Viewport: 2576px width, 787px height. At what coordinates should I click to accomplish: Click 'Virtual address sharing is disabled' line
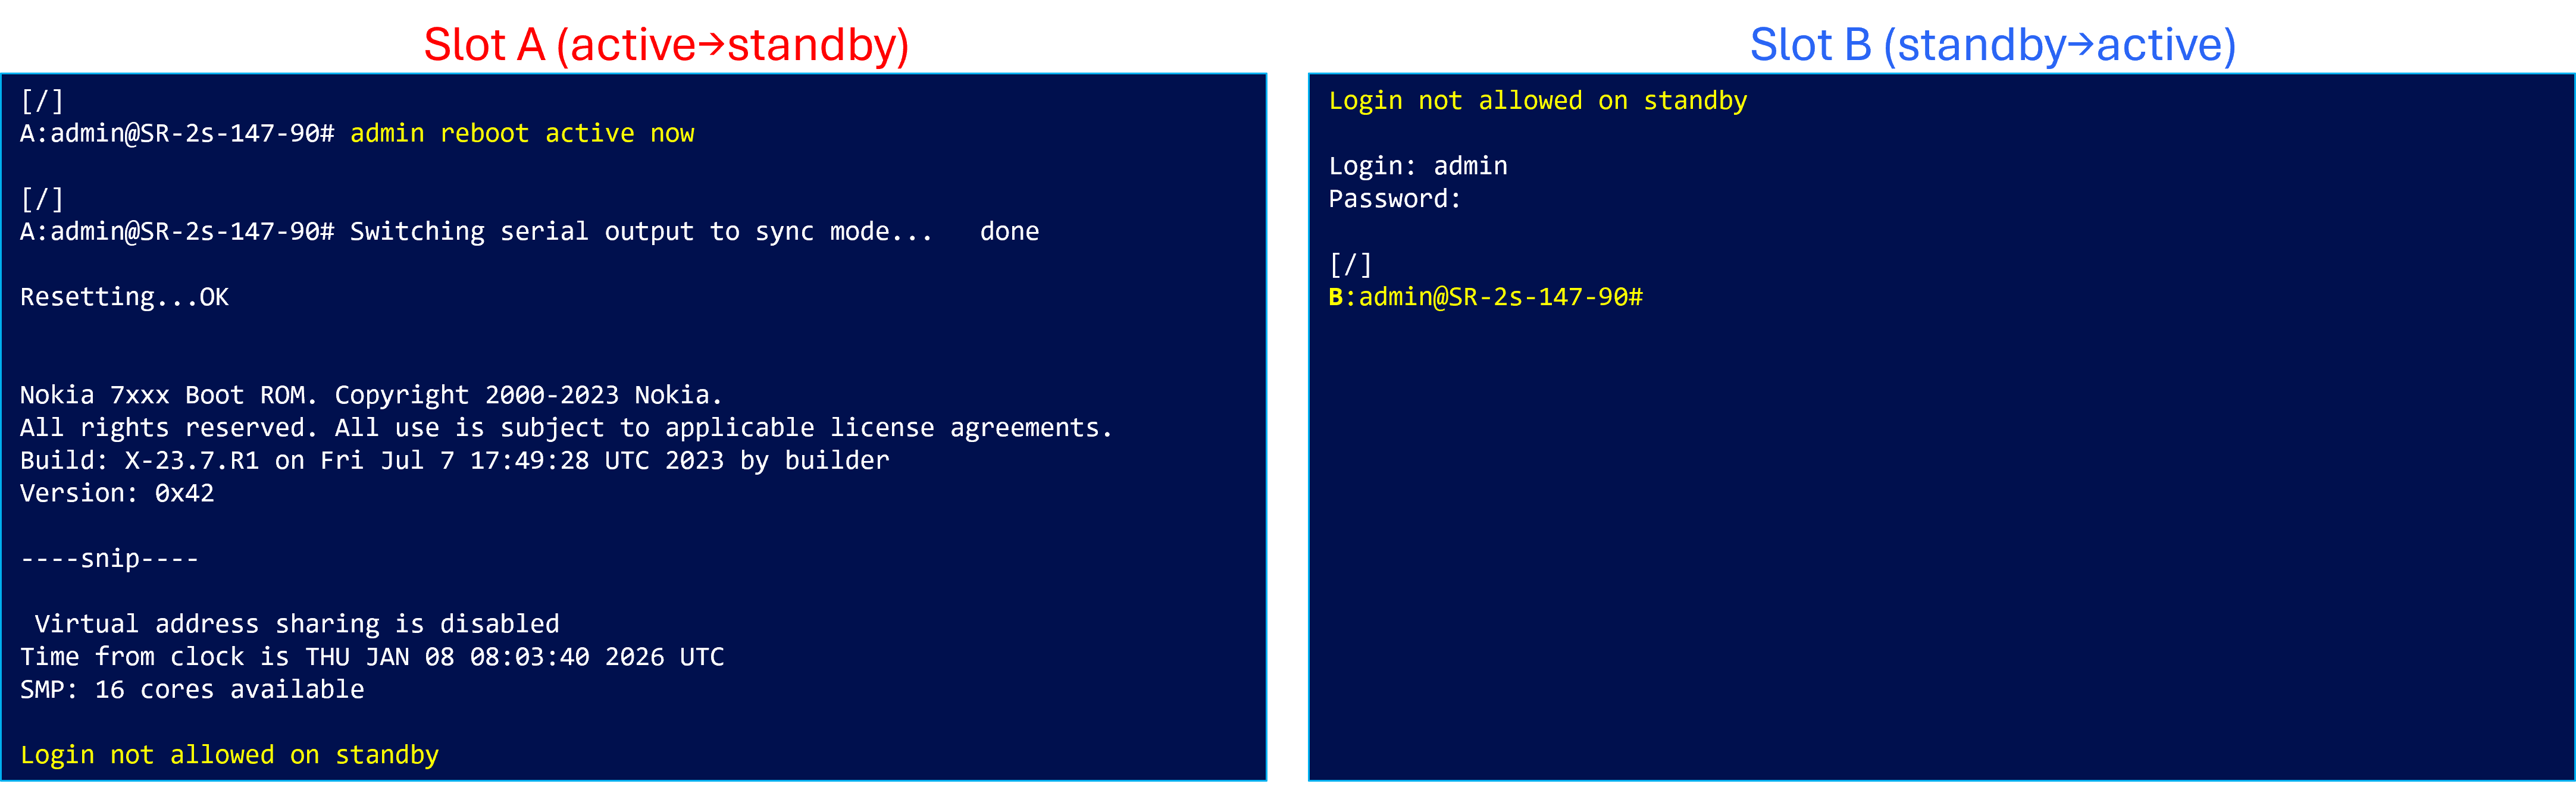pos(296,624)
